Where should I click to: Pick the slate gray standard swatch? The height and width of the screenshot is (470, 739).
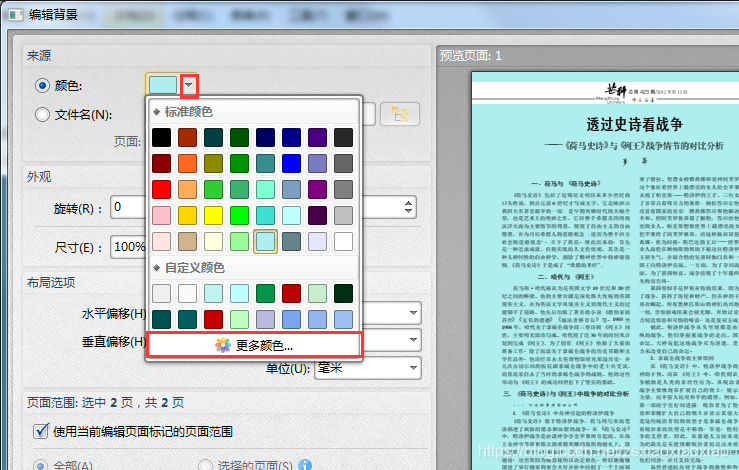pyautogui.click(x=291, y=241)
